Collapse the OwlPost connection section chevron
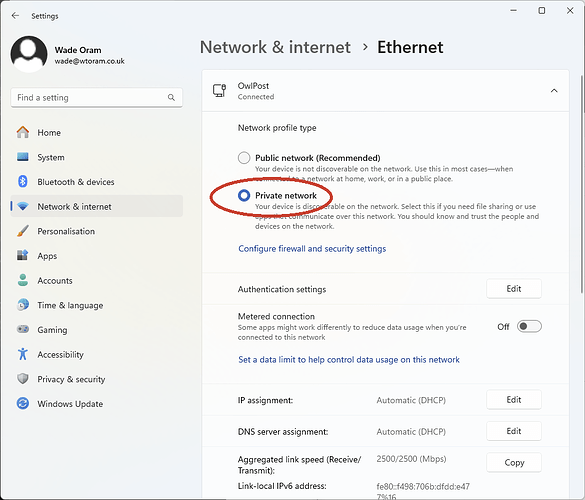Screen dimensions: 585x500 point(554,91)
